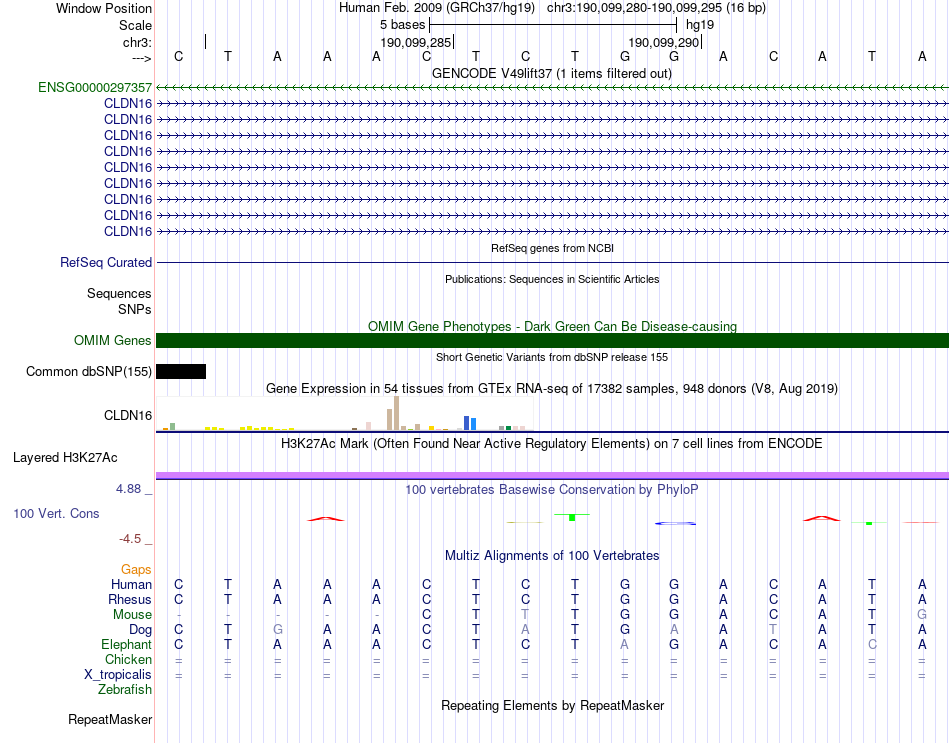Click the 190,099,285 ruler coordinate
Screen dimensions: 950x743
pos(416,42)
